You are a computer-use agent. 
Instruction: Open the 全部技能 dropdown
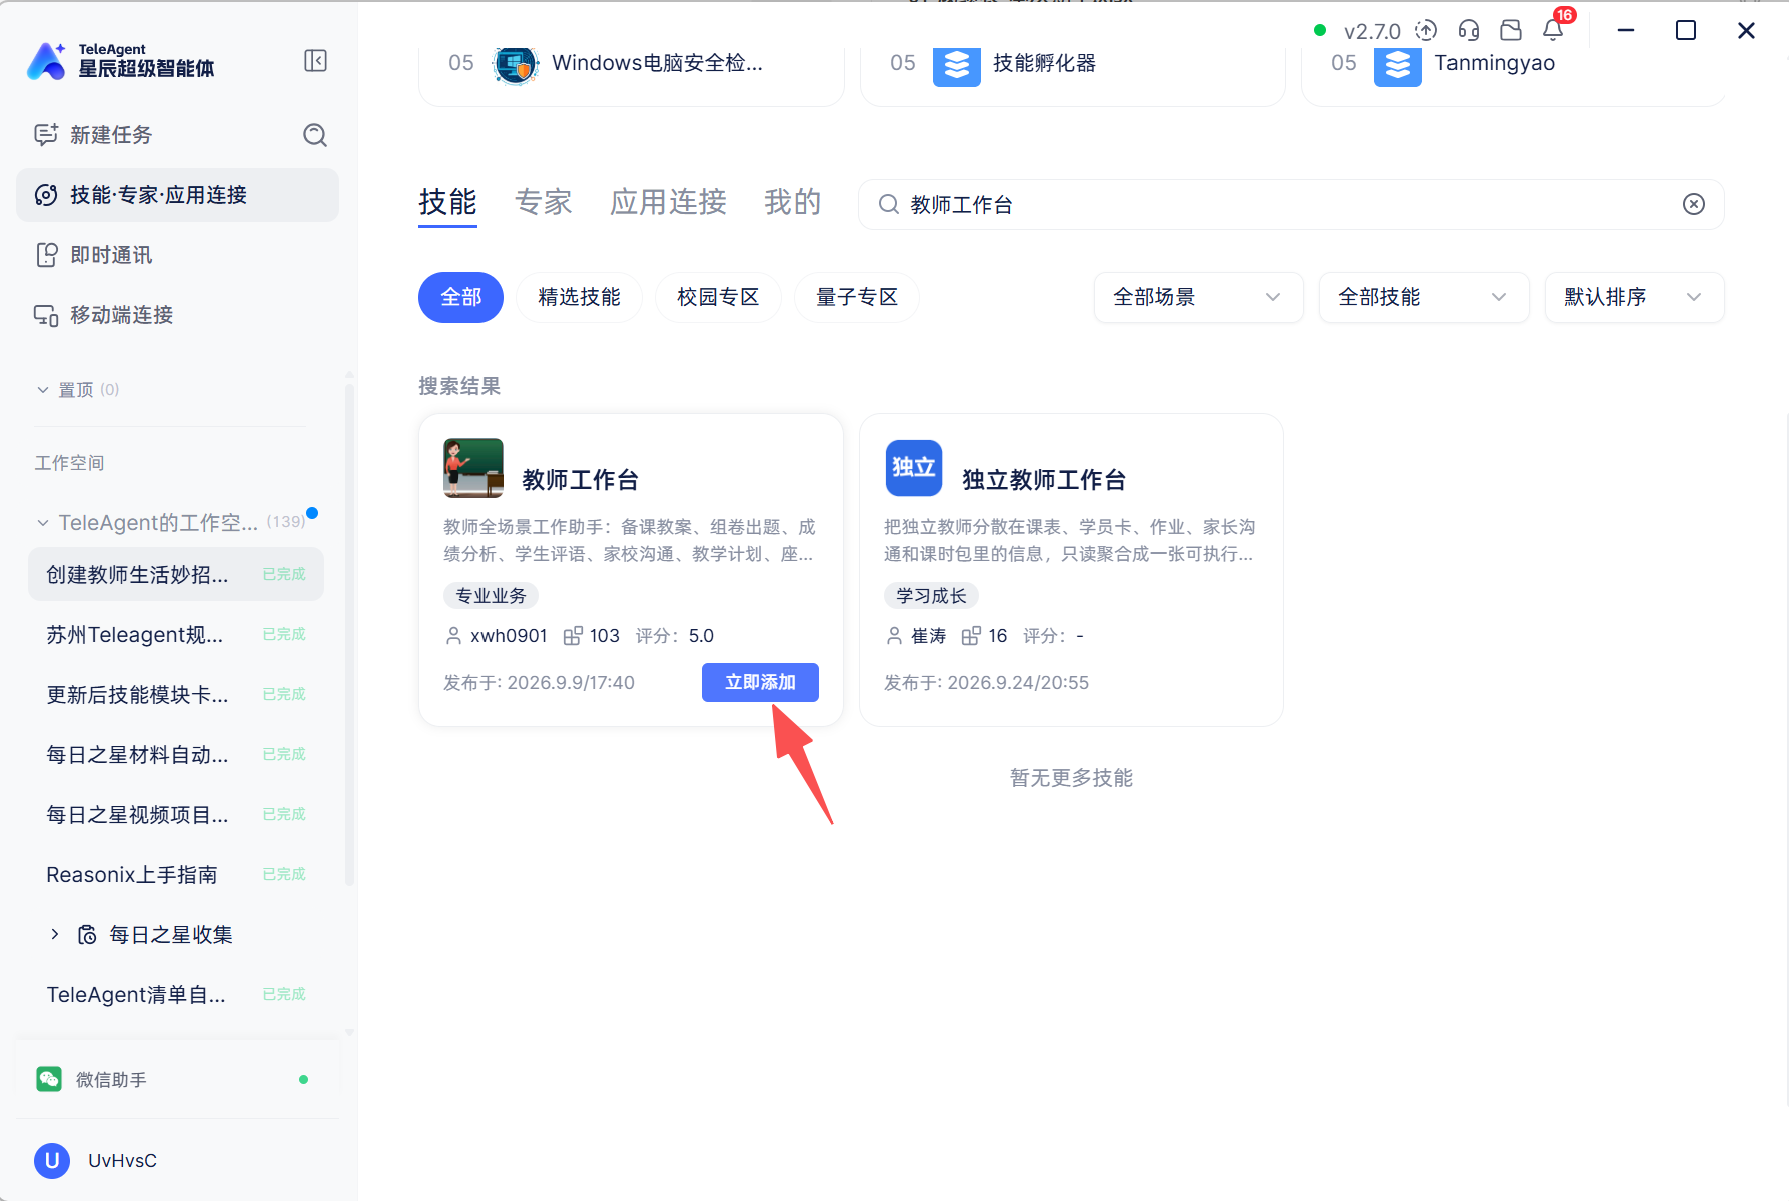tap(1424, 297)
